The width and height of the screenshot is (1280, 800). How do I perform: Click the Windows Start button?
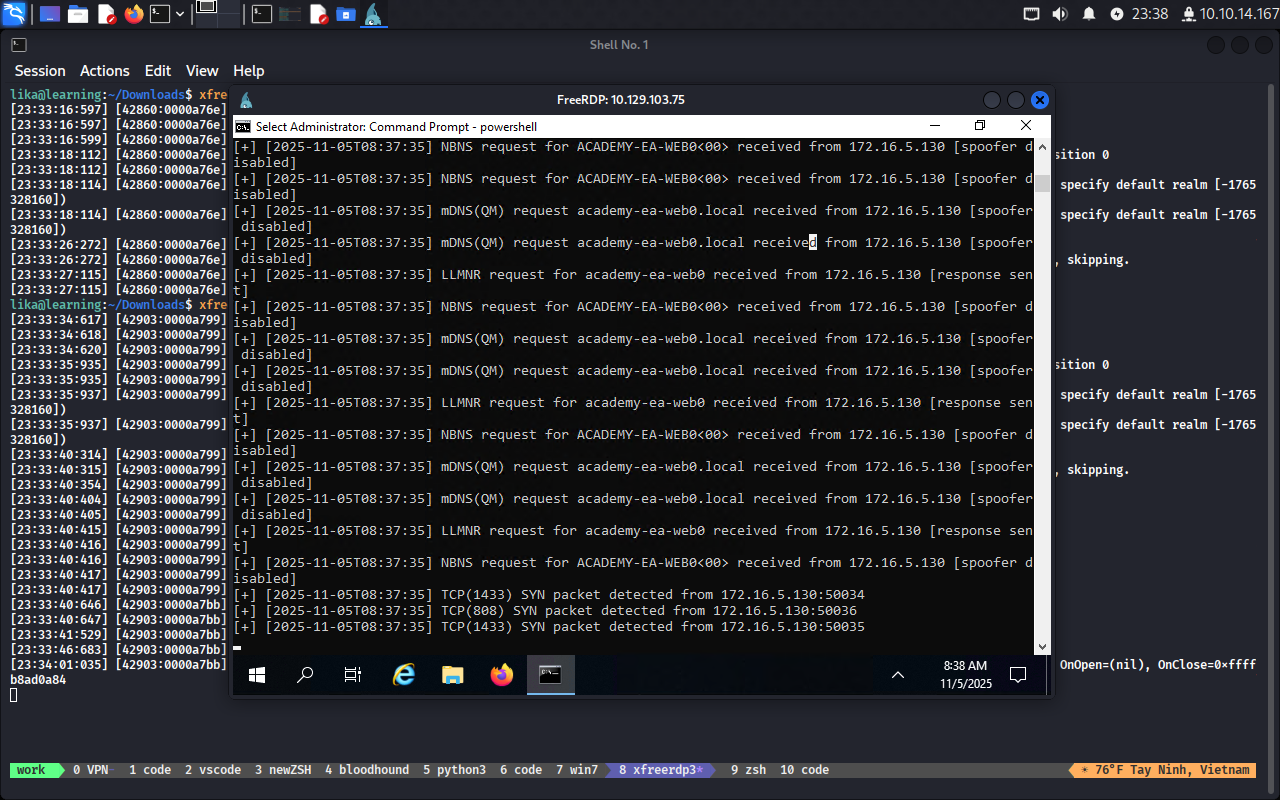[x=257, y=675]
